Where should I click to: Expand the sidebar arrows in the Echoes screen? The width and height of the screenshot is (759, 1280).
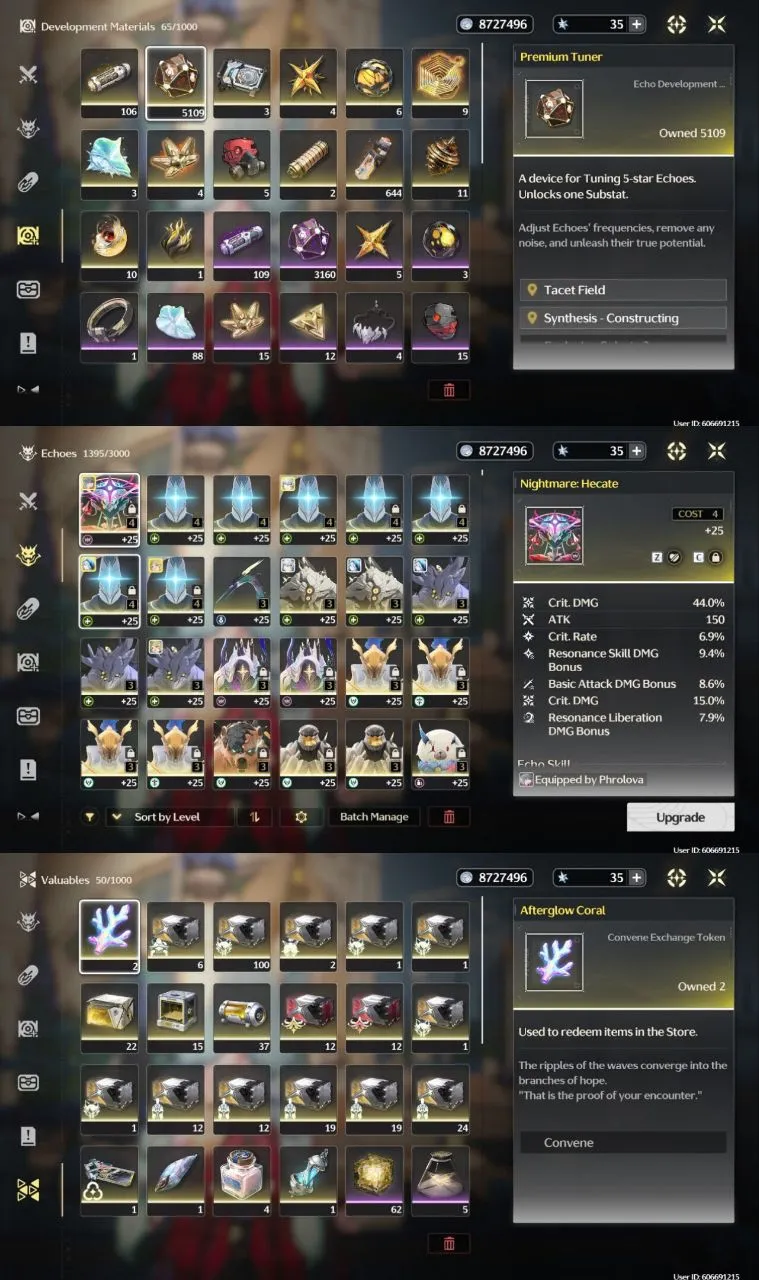(x=28, y=817)
